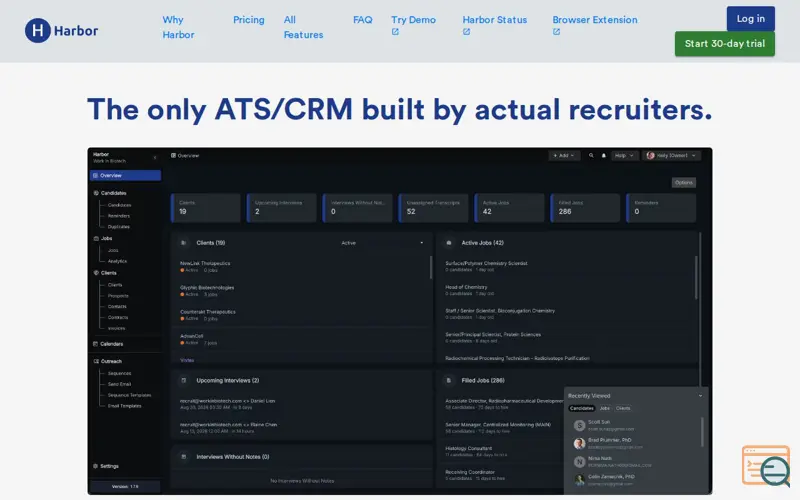Open Analytics under the Jobs section
This screenshot has width=800, height=500.
(117, 261)
